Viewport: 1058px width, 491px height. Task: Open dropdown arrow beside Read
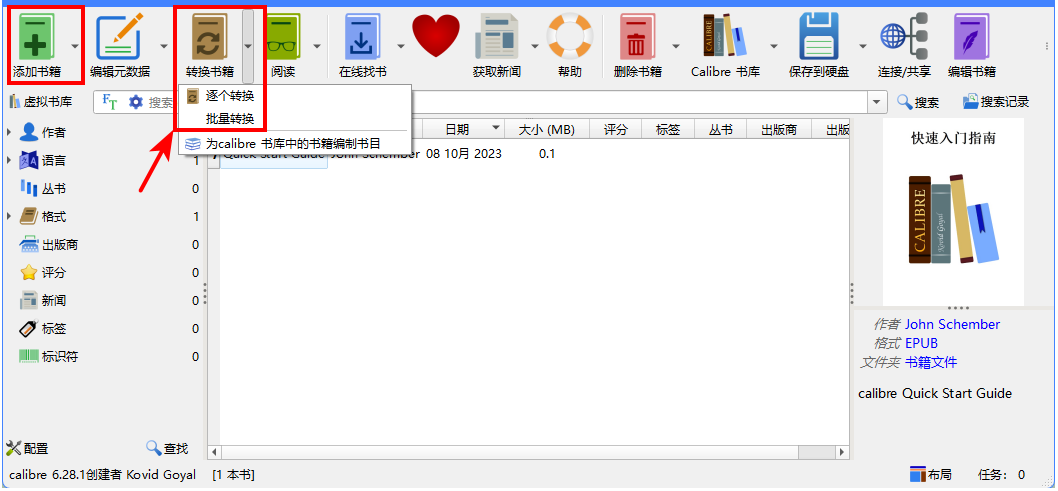[x=317, y=47]
